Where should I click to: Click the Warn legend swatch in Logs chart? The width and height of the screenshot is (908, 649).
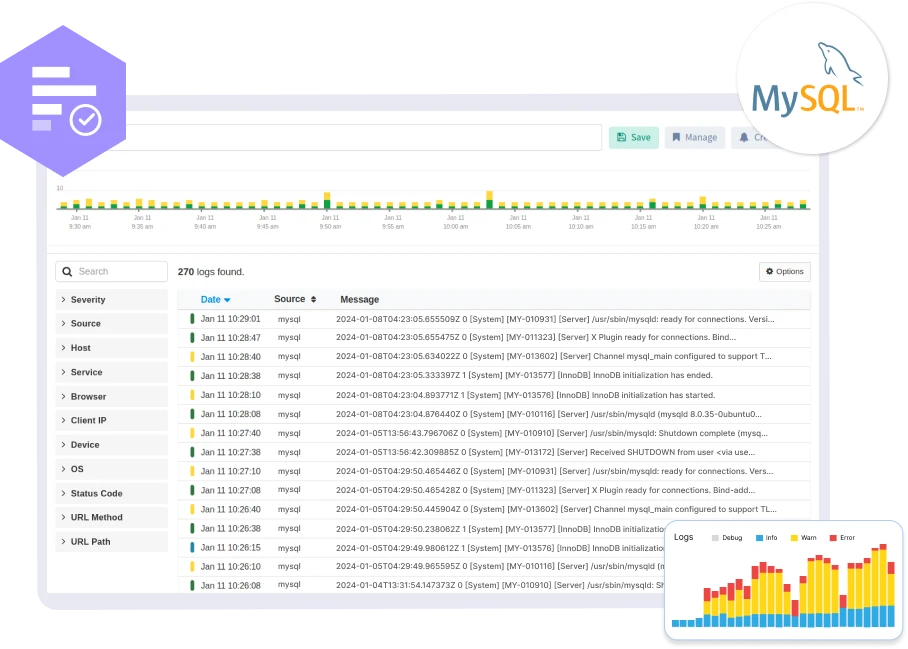coord(794,538)
